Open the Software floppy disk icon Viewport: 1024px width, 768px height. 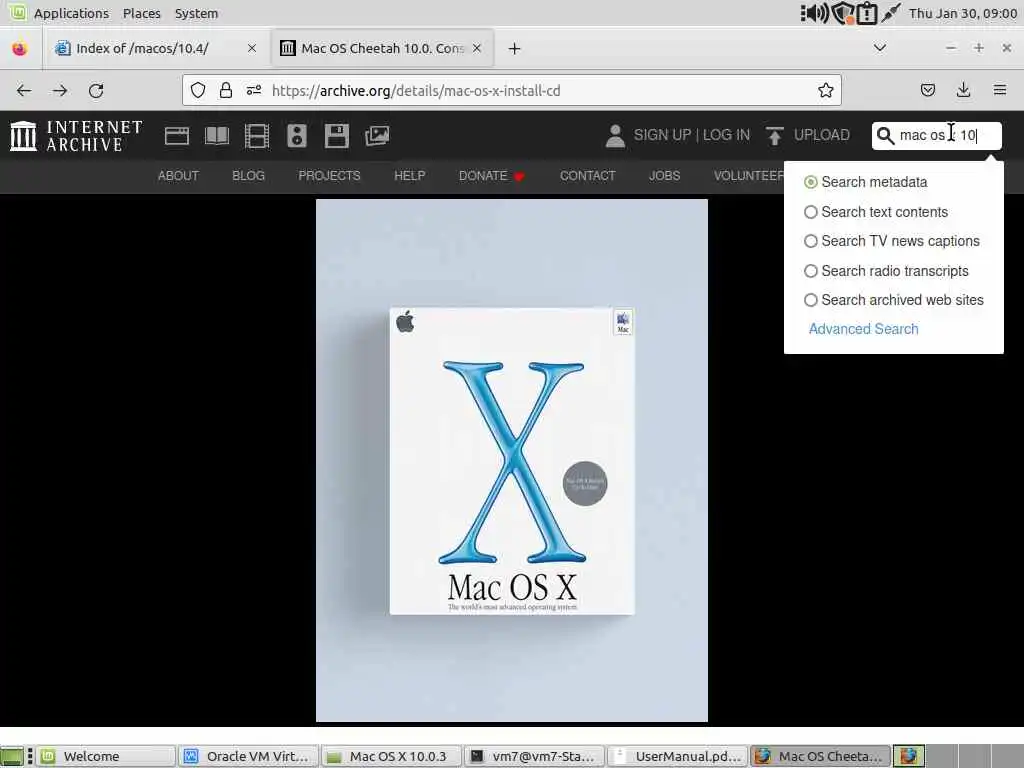click(x=336, y=136)
